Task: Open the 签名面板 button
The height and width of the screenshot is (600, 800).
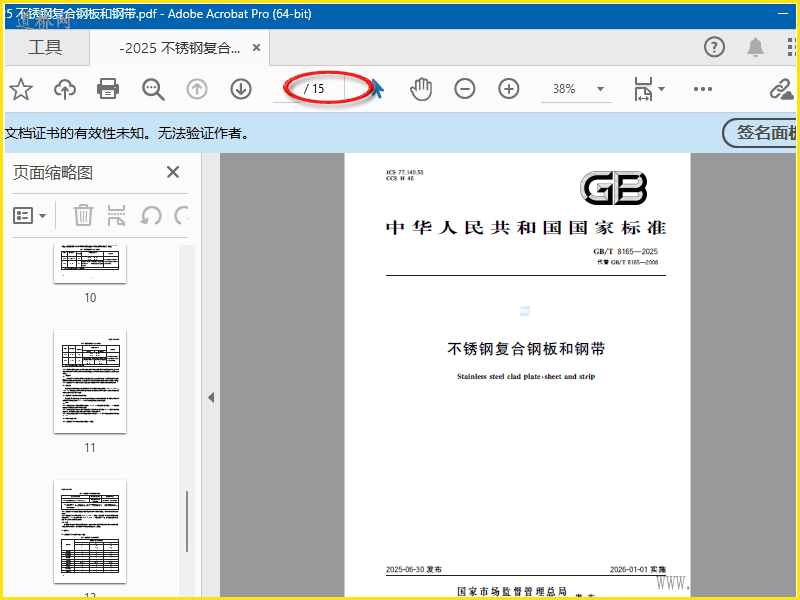Action: [x=760, y=133]
